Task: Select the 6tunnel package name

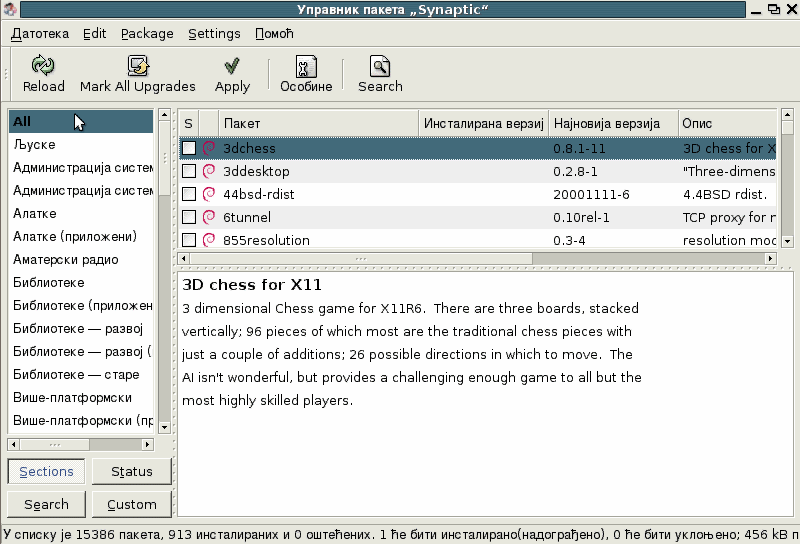Action: pos(247,217)
